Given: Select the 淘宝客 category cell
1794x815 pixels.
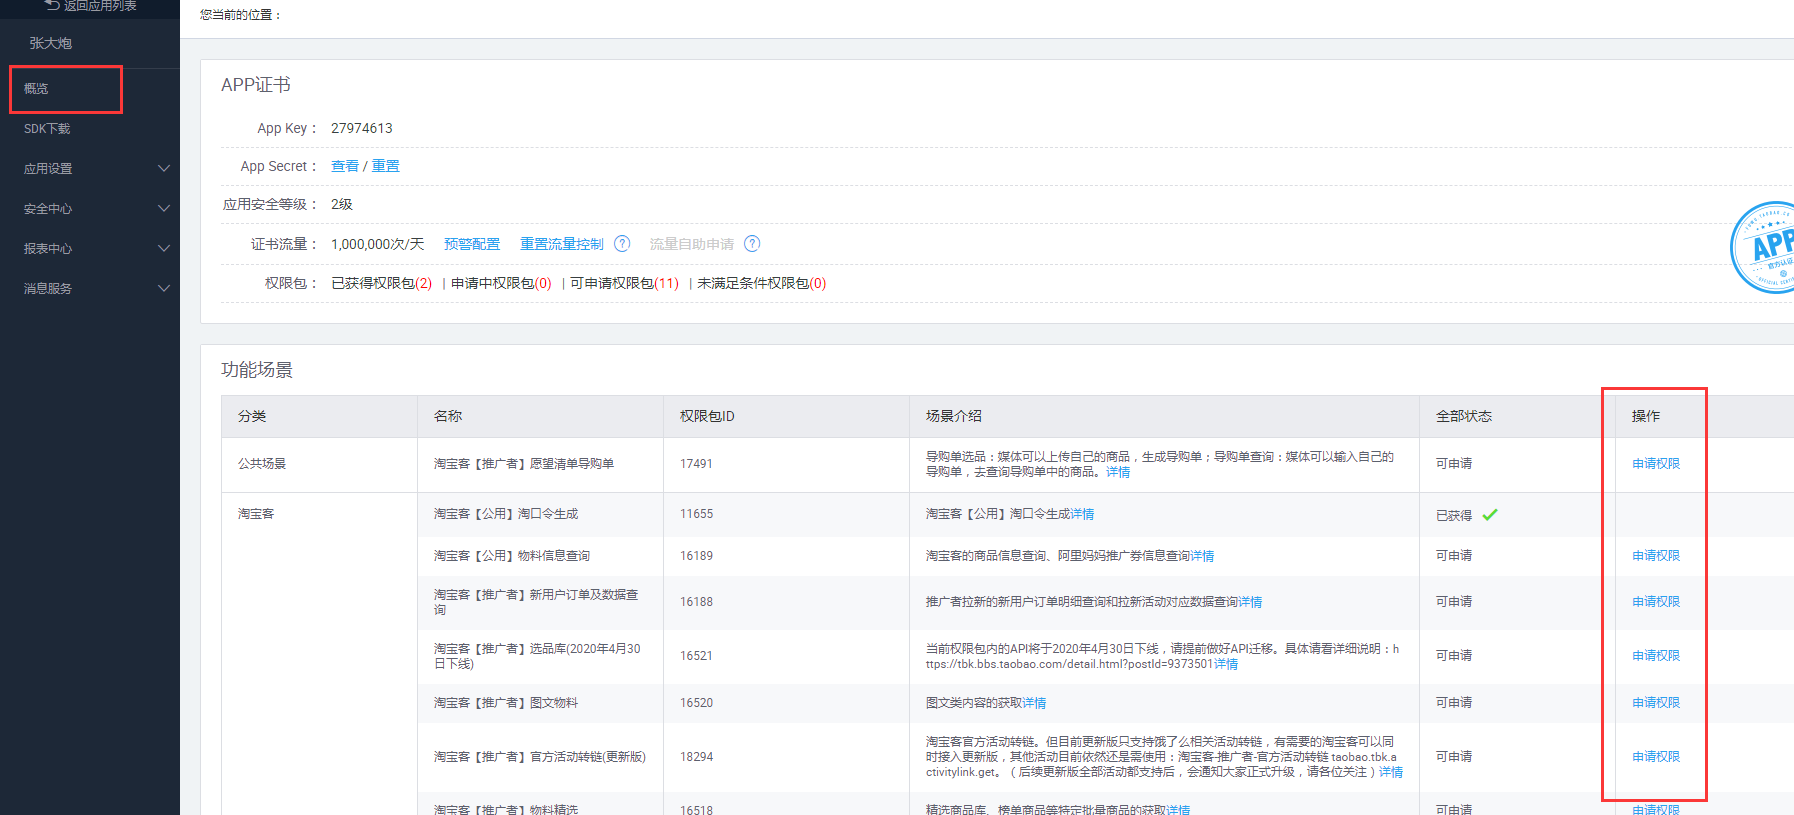Looking at the screenshot, I should pyautogui.click(x=256, y=514).
